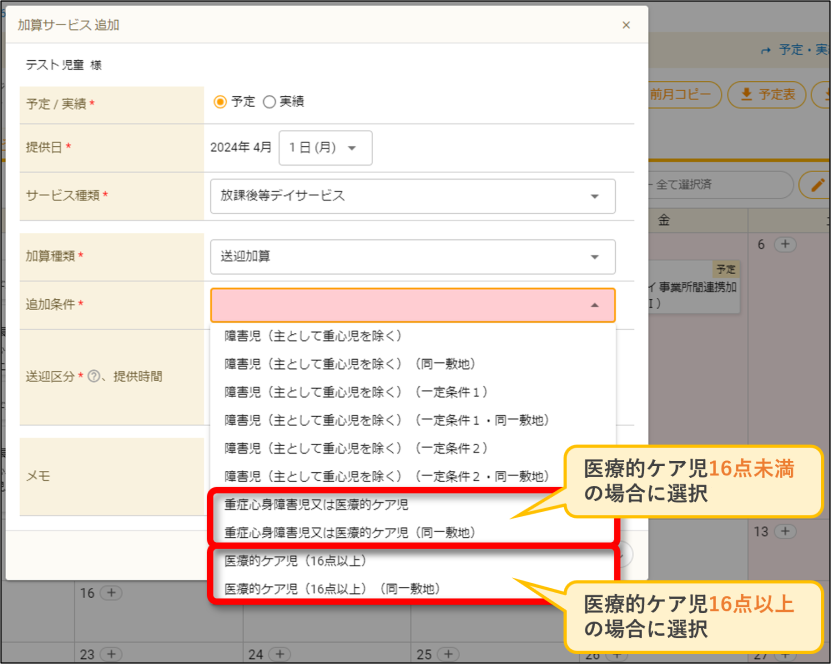
Task: Expand the 加算種類 dropdown showing 送迎加算
Action: (x=412, y=256)
